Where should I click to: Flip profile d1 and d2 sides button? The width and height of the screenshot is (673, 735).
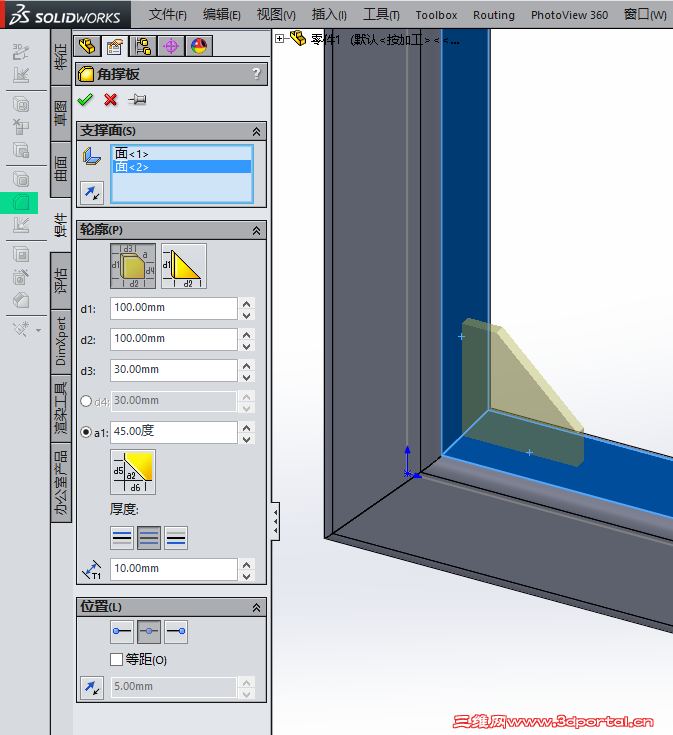(x=92, y=193)
